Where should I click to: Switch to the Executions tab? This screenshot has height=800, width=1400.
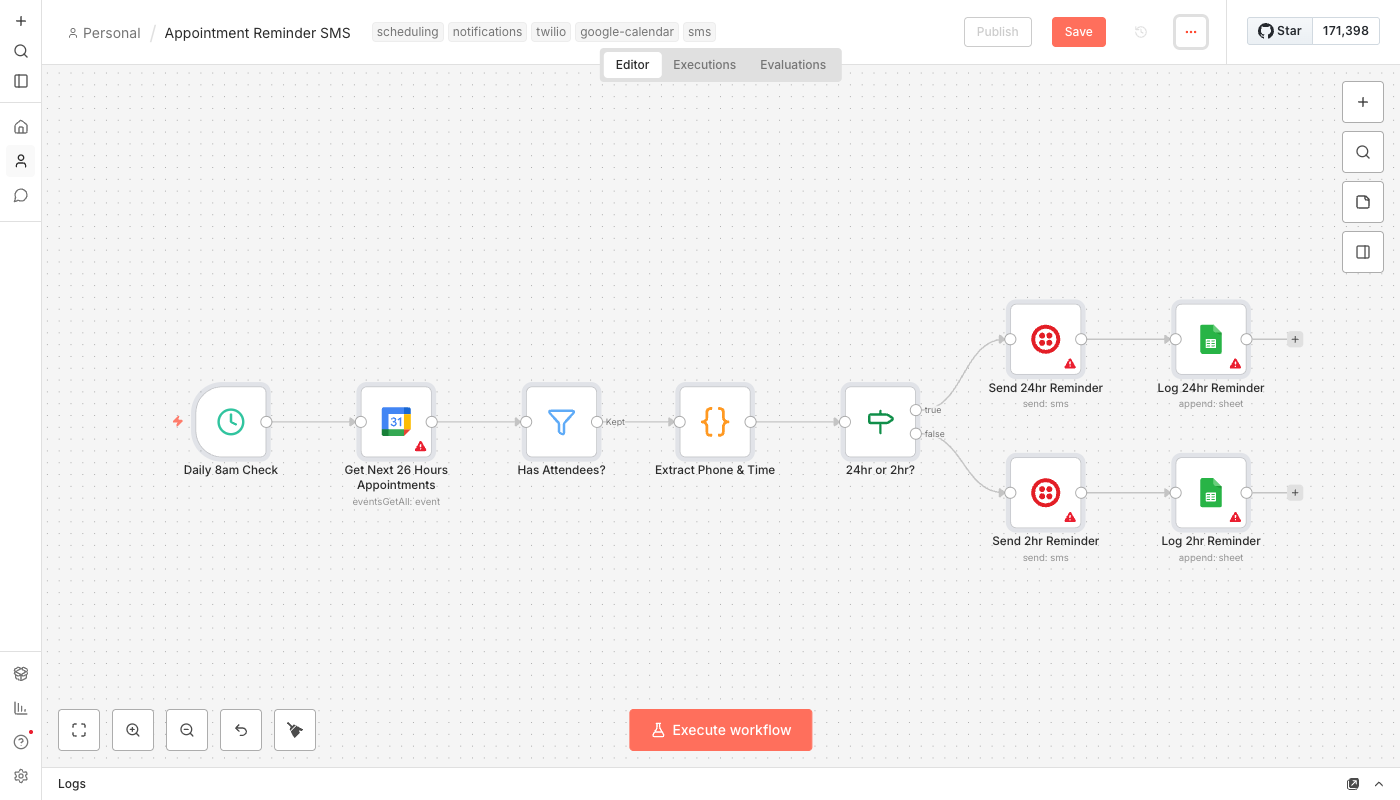(x=704, y=65)
